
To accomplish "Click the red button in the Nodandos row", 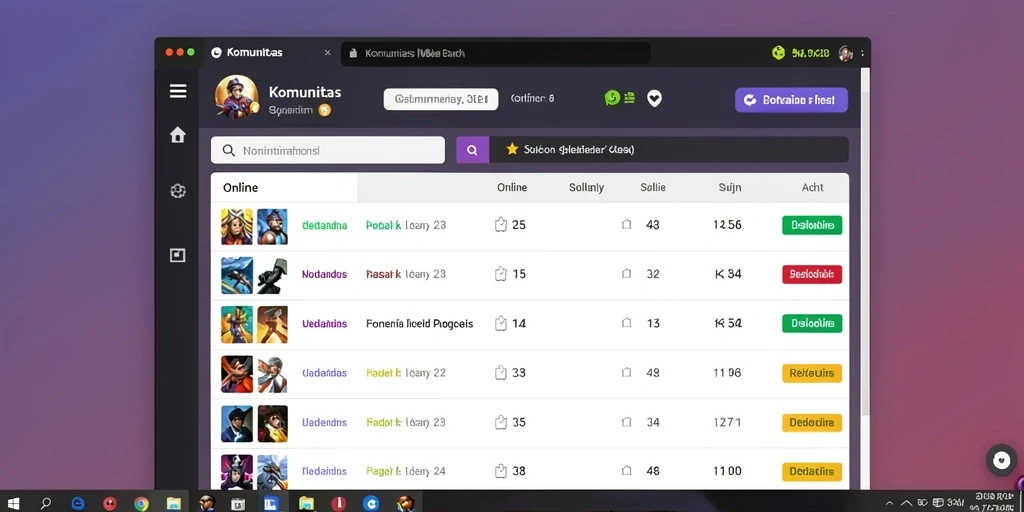I will pyautogui.click(x=812, y=274).
